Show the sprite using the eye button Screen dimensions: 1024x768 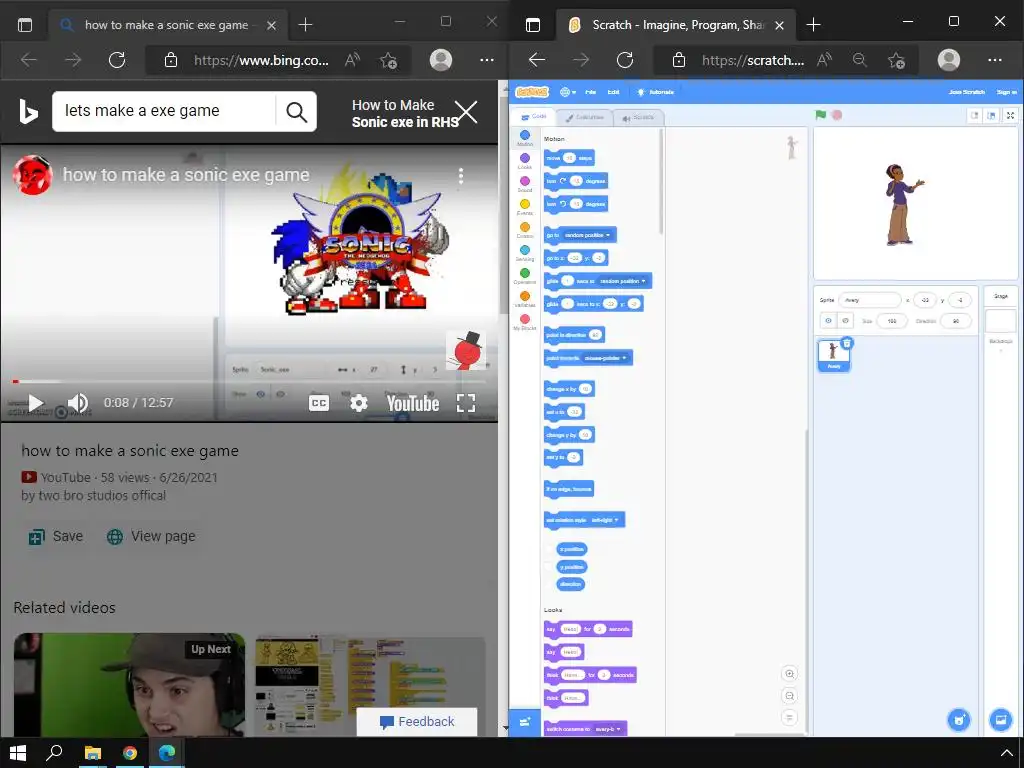click(x=829, y=321)
